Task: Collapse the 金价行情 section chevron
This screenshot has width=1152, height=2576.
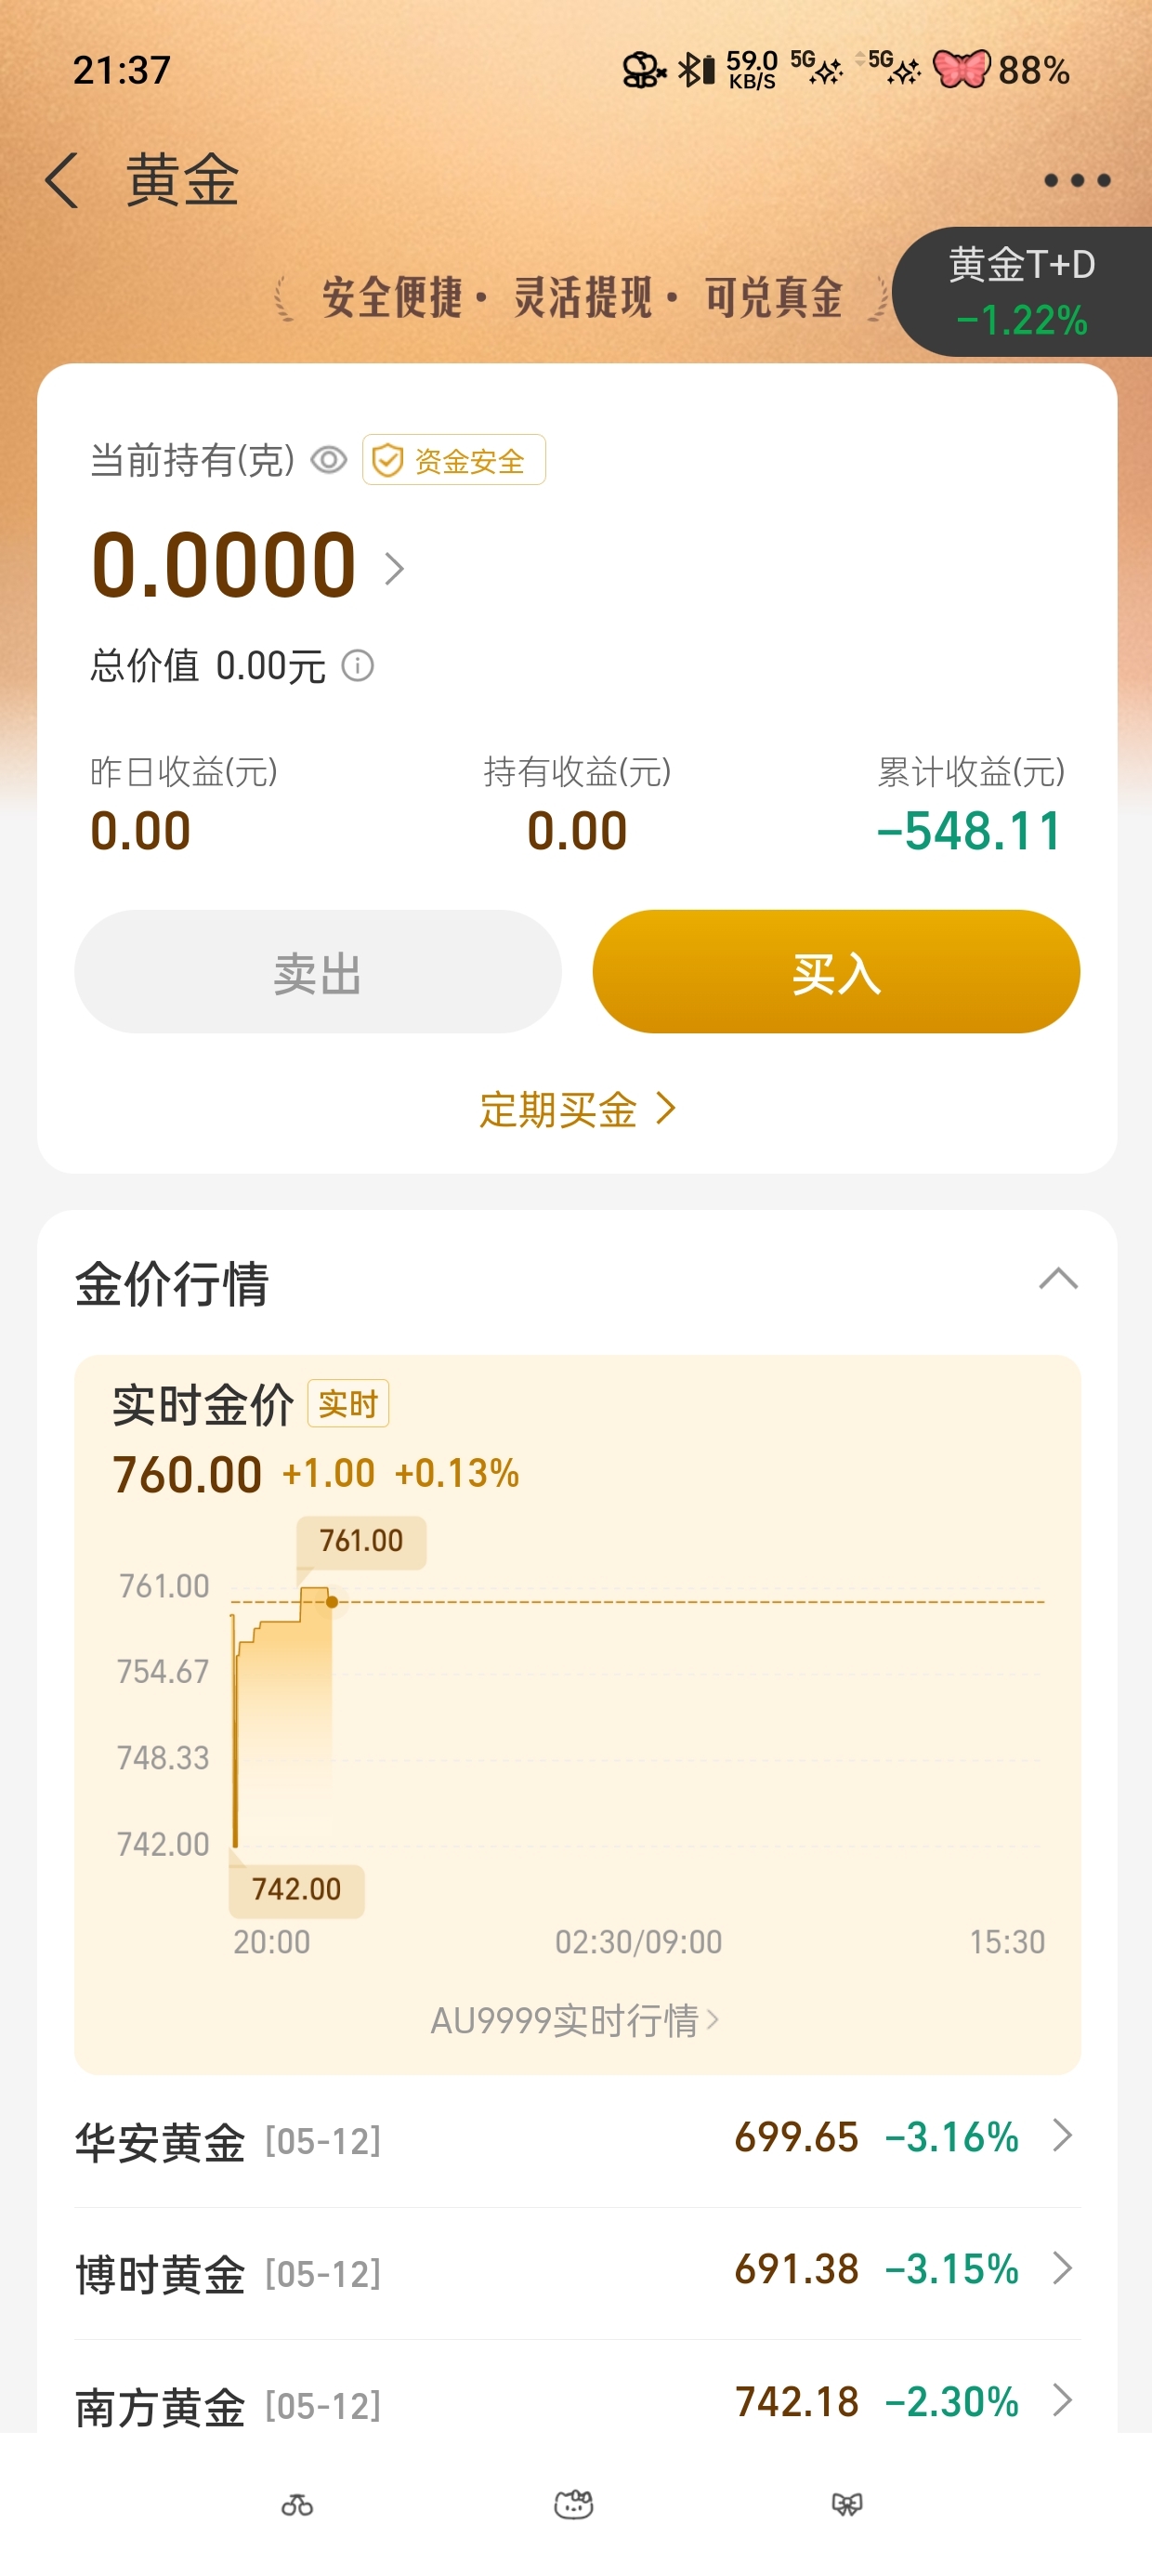Action: 1059,1279
